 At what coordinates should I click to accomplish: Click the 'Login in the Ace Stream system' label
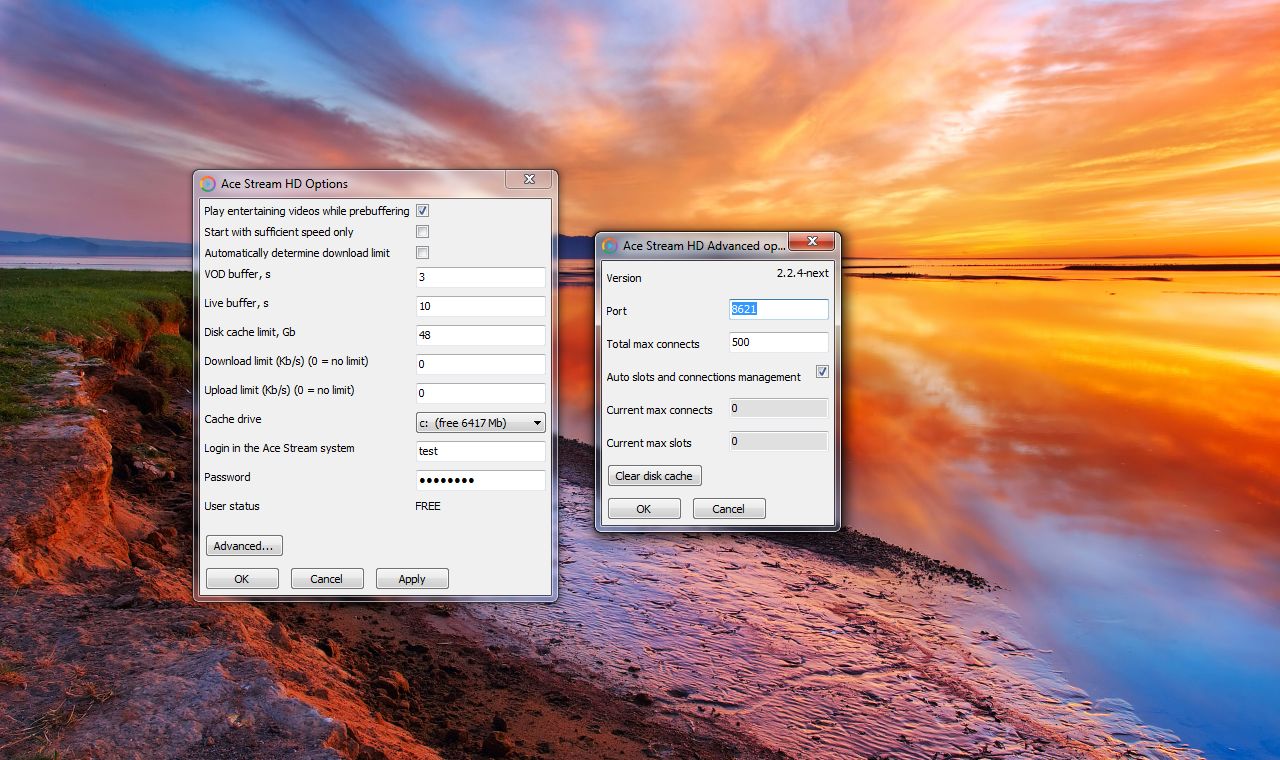click(x=279, y=448)
